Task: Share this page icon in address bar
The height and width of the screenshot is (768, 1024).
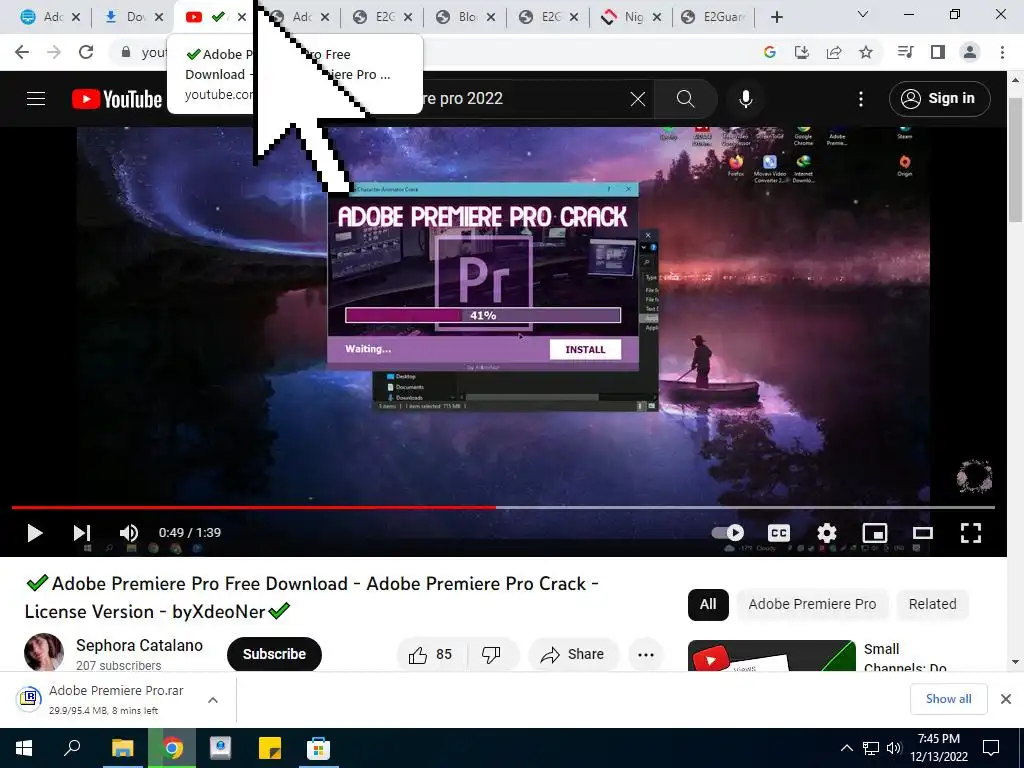Action: (x=833, y=52)
